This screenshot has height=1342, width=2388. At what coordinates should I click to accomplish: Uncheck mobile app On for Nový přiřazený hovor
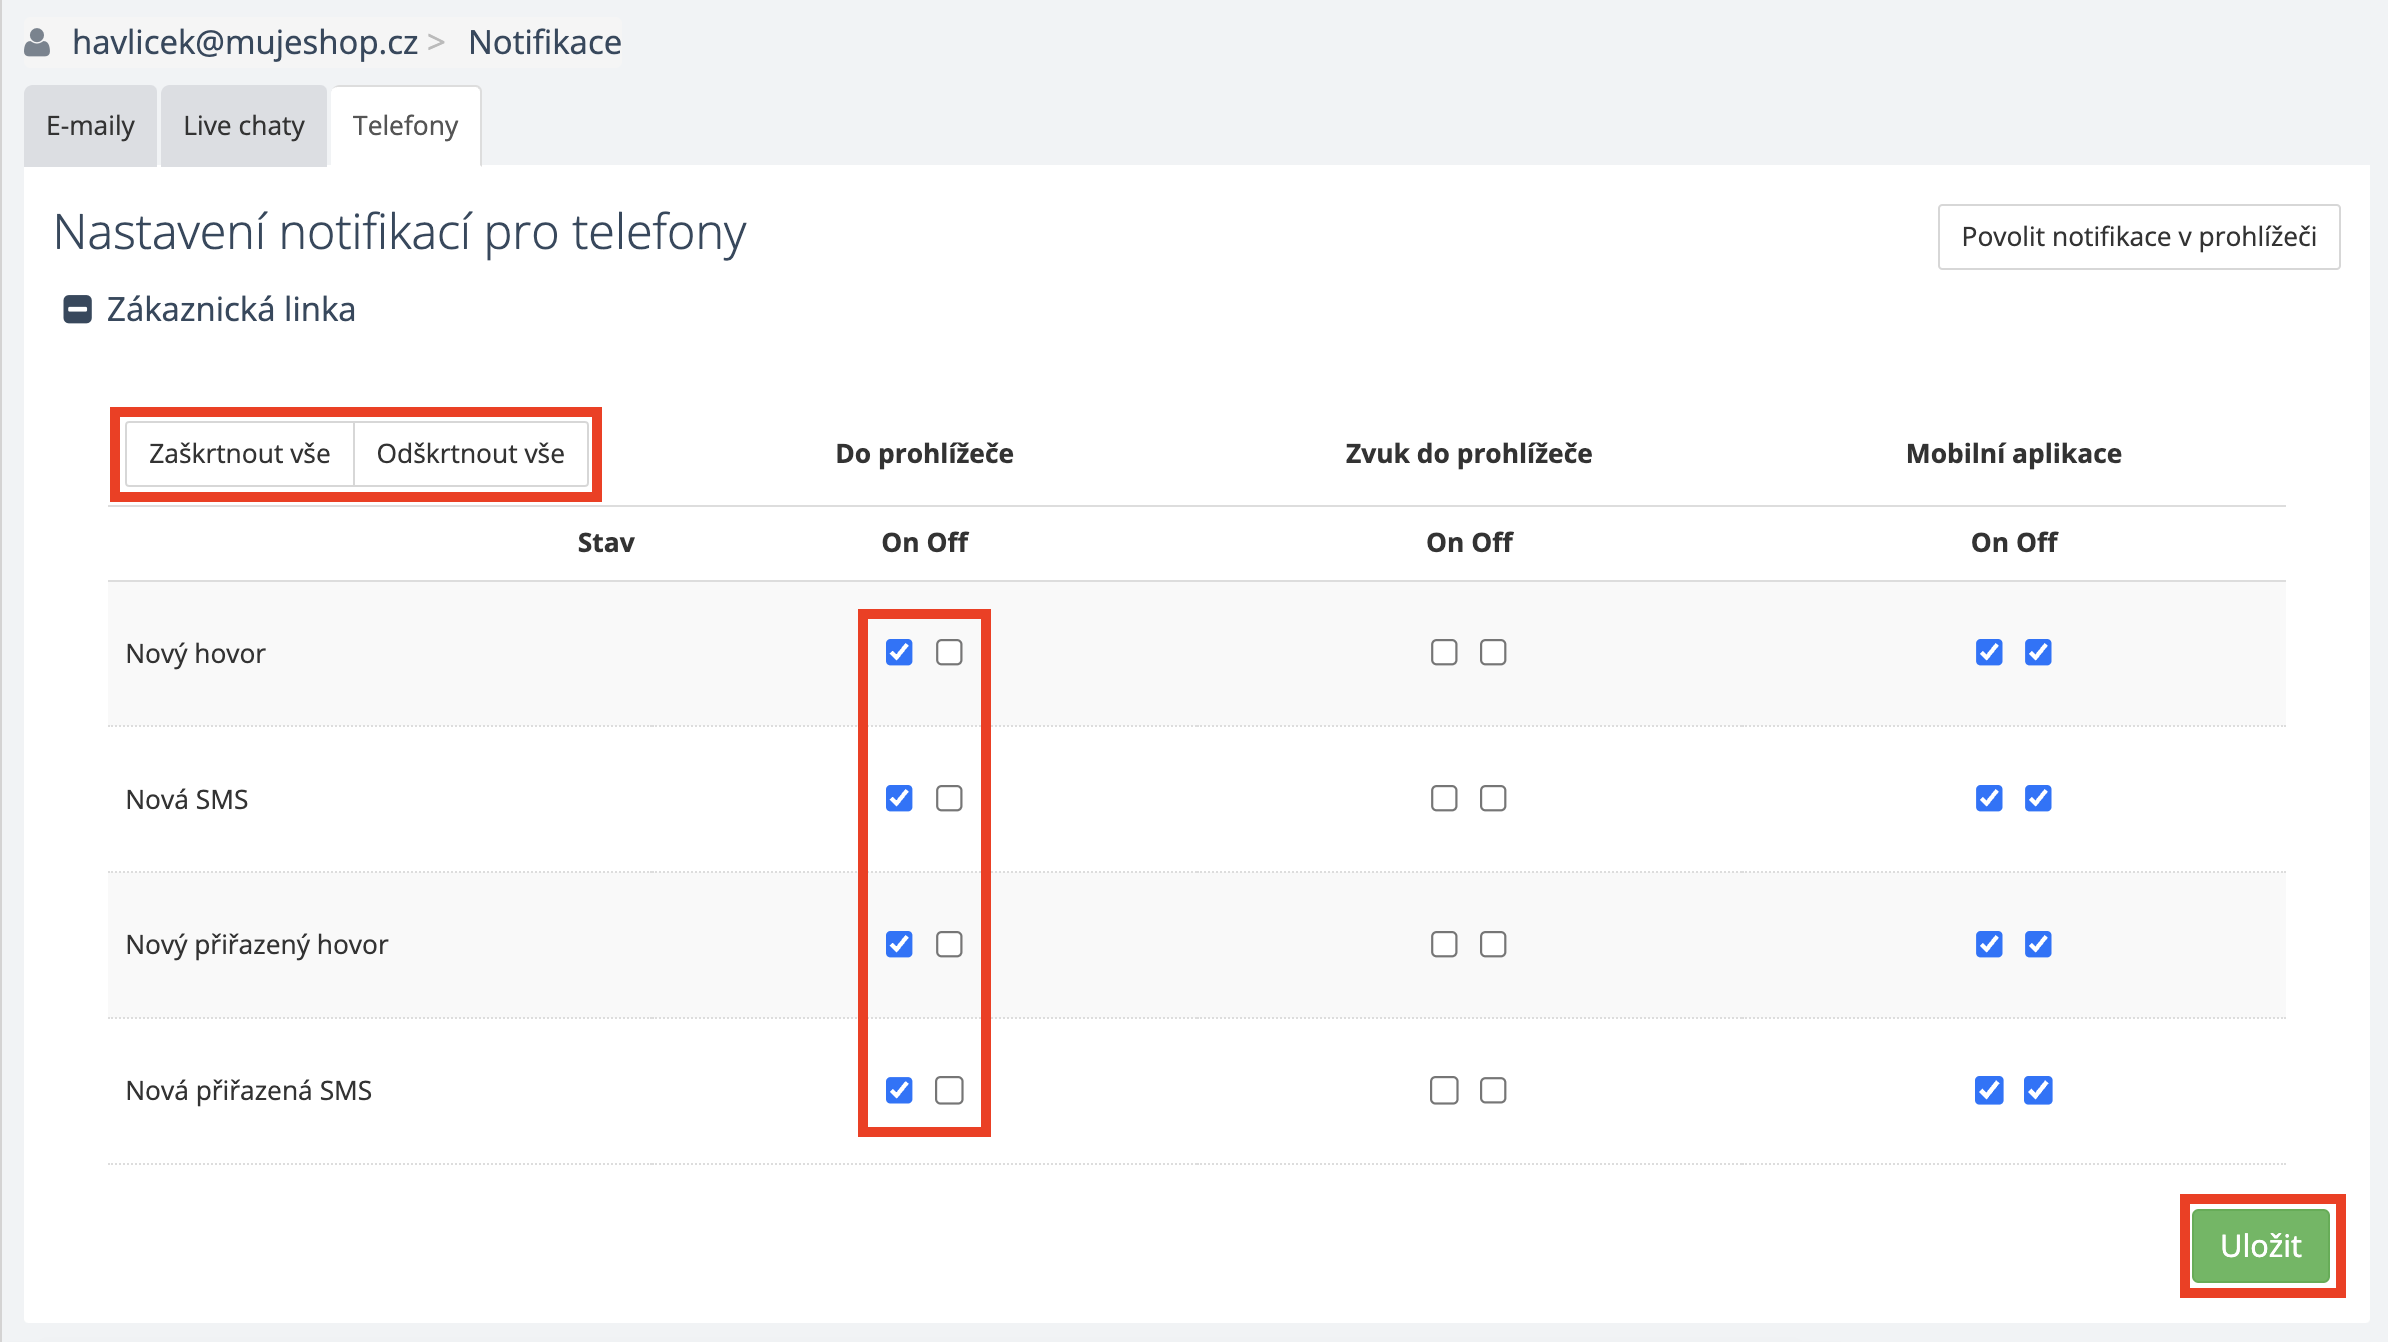(1989, 945)
